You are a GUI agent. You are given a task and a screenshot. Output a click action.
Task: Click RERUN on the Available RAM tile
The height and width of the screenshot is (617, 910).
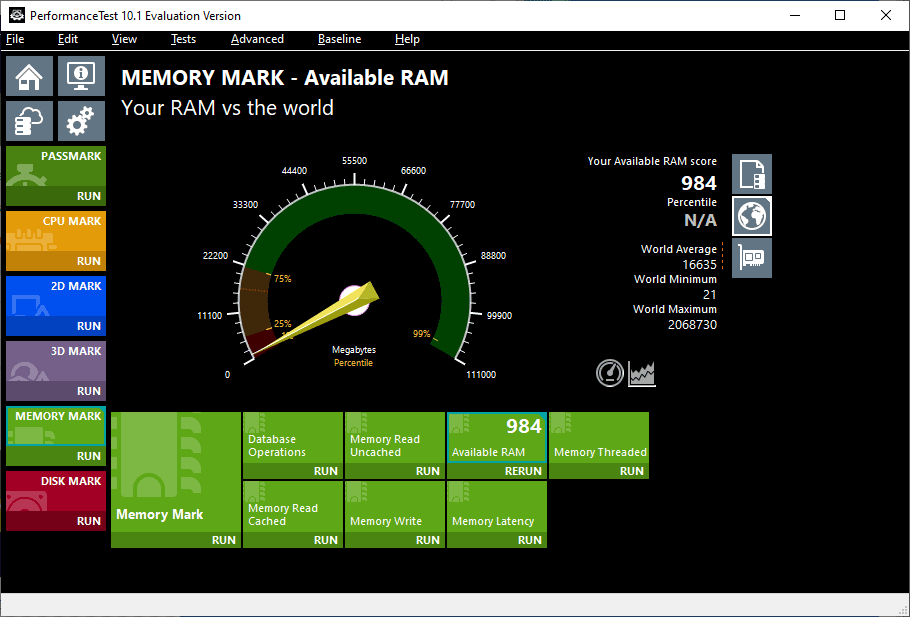[523, 471]
